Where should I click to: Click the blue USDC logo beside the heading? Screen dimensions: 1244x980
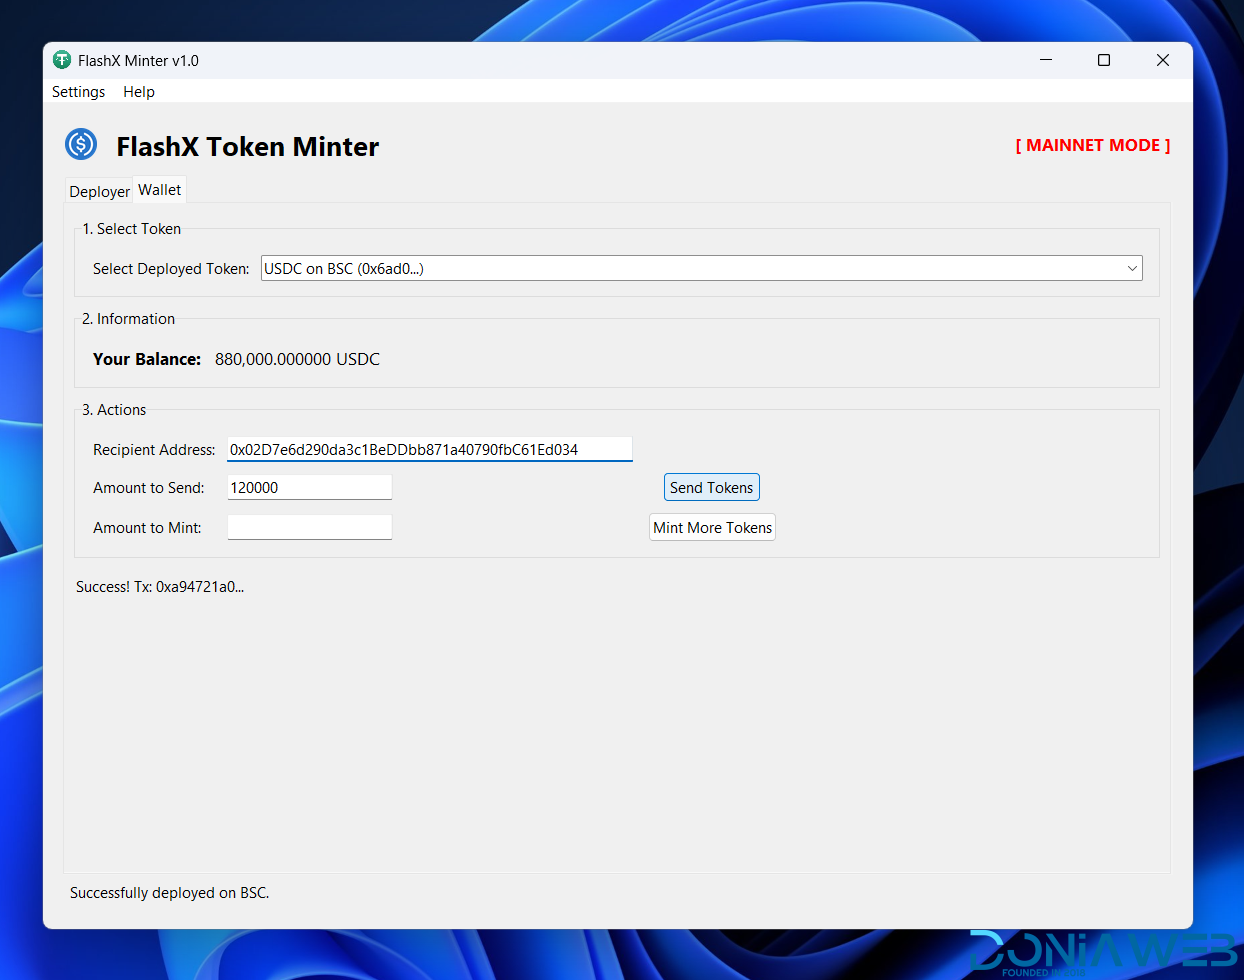pos(81,145)
